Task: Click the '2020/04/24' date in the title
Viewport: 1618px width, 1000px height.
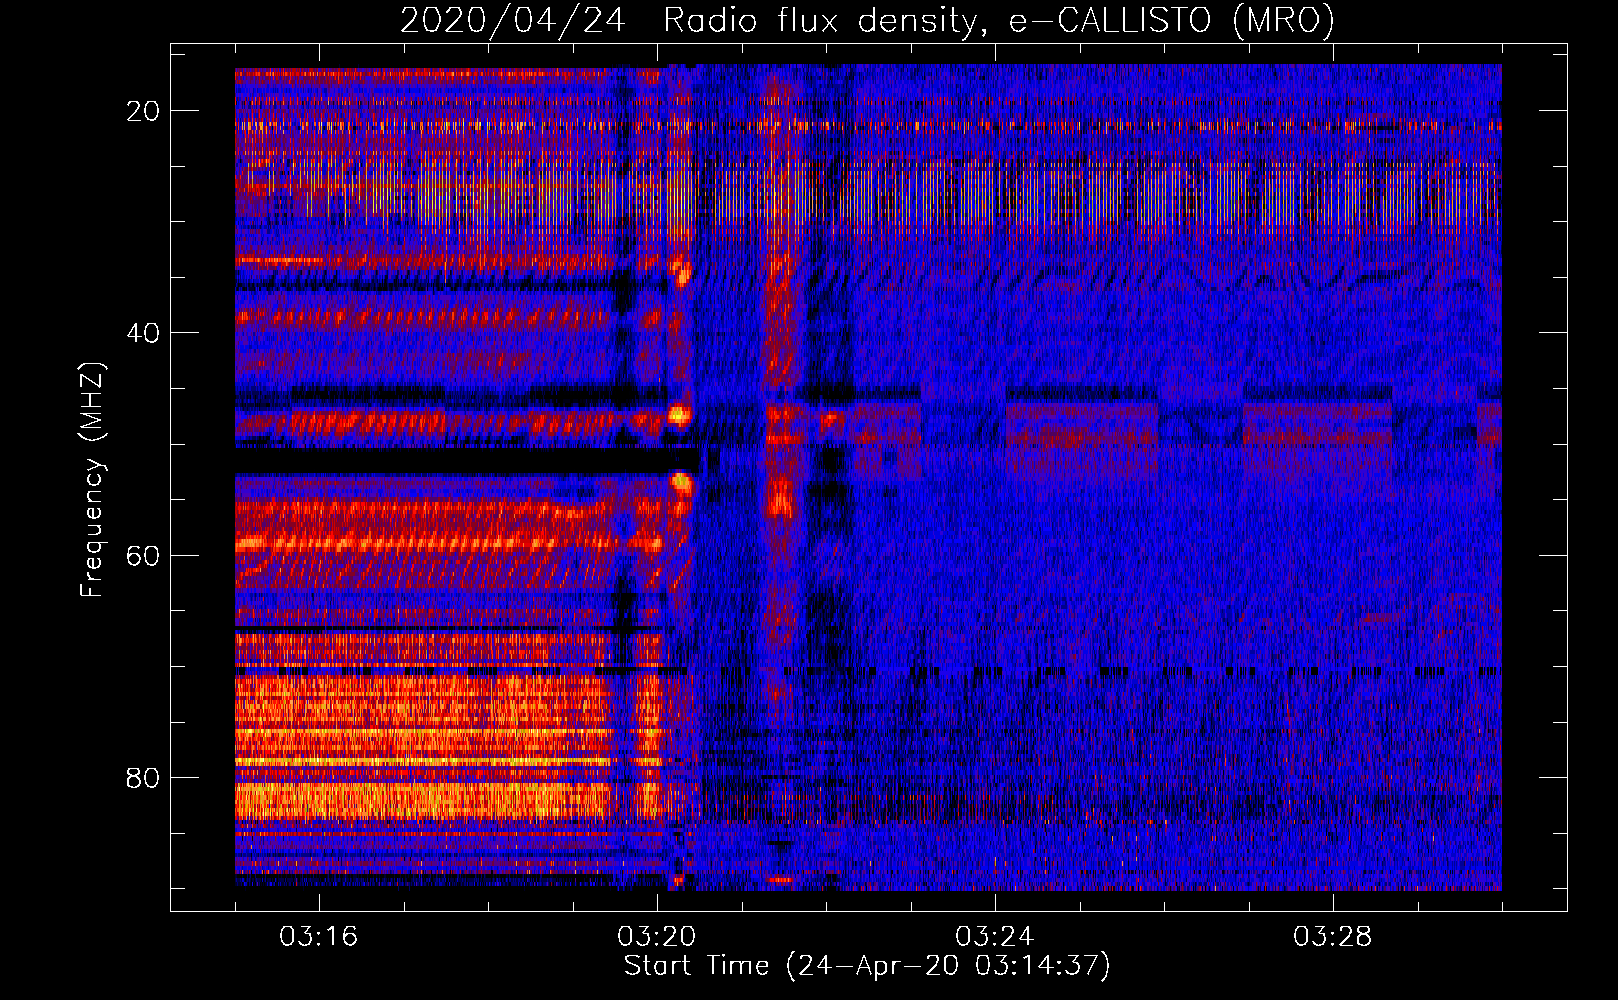Action: [x=513, y=20]
